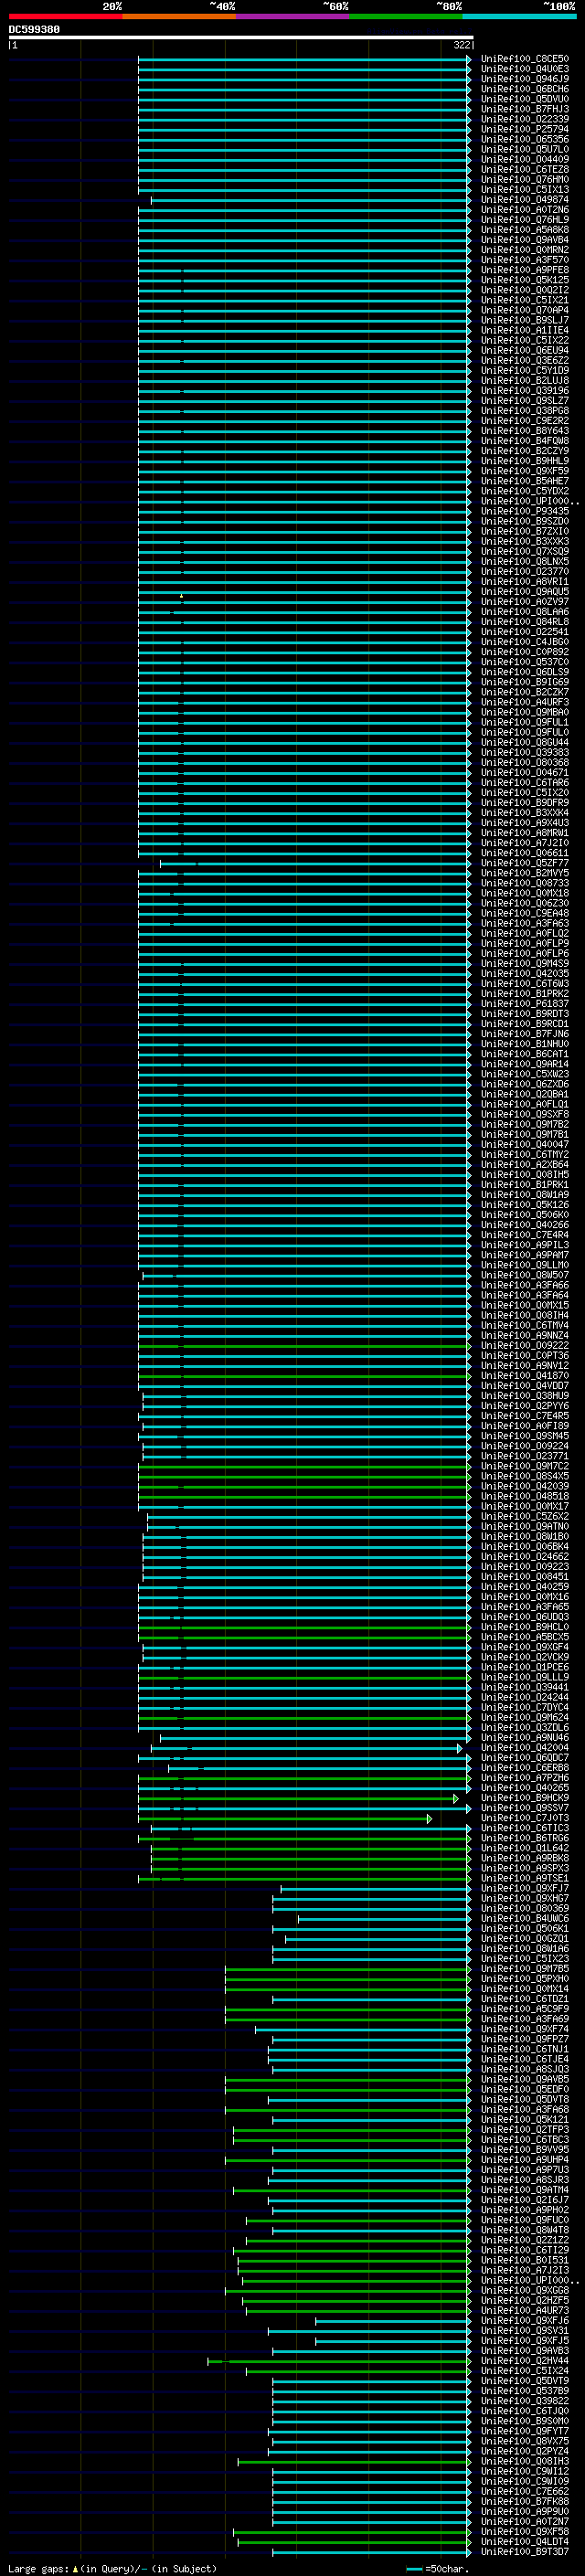The height and width of the screenshot is (2576, 585).
Task: Click the red 20% identity color segment
Action: (x=66, y=16)
